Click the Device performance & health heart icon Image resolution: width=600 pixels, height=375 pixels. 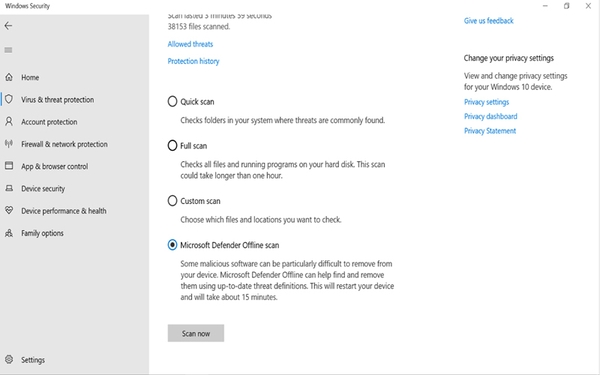click(x=9, y=210)
